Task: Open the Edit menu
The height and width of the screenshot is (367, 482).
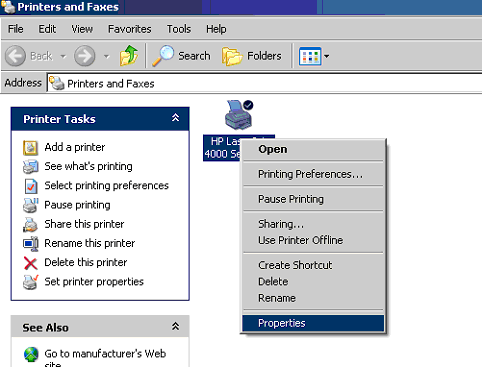Action: point(47,29)
